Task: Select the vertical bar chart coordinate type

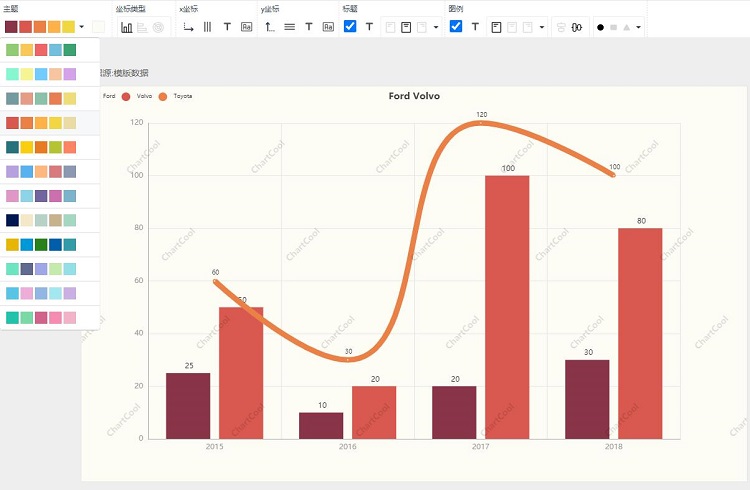Action: 127,27
